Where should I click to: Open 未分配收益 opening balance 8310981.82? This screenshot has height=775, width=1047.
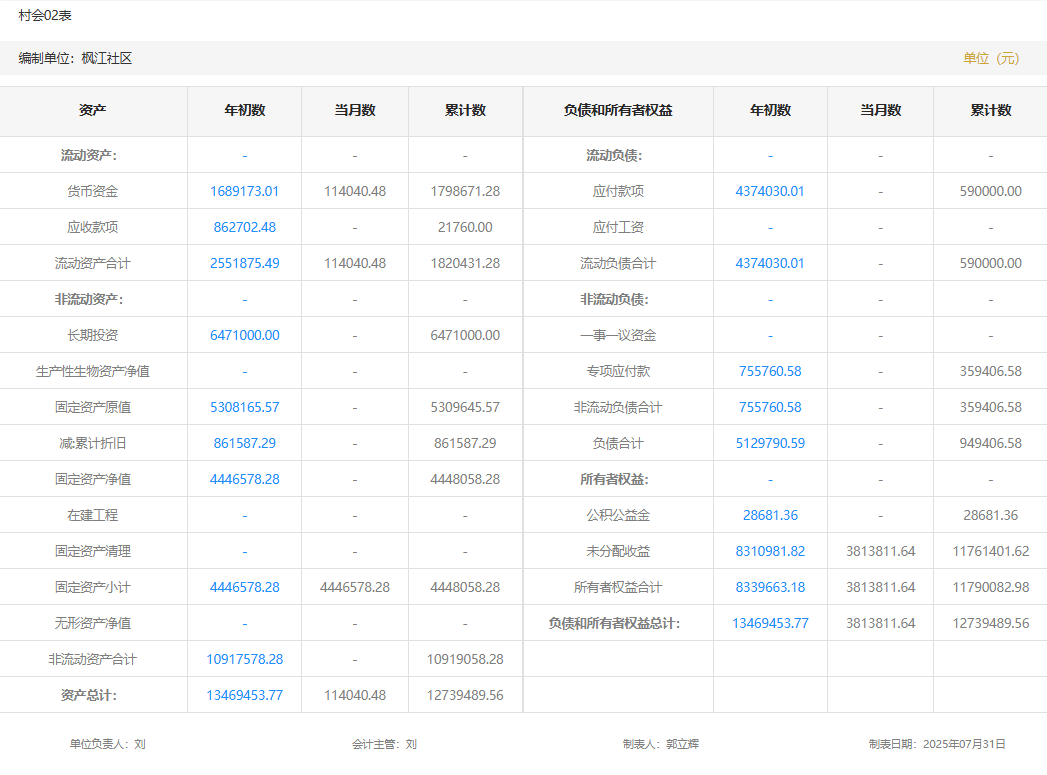coord(770,551)
